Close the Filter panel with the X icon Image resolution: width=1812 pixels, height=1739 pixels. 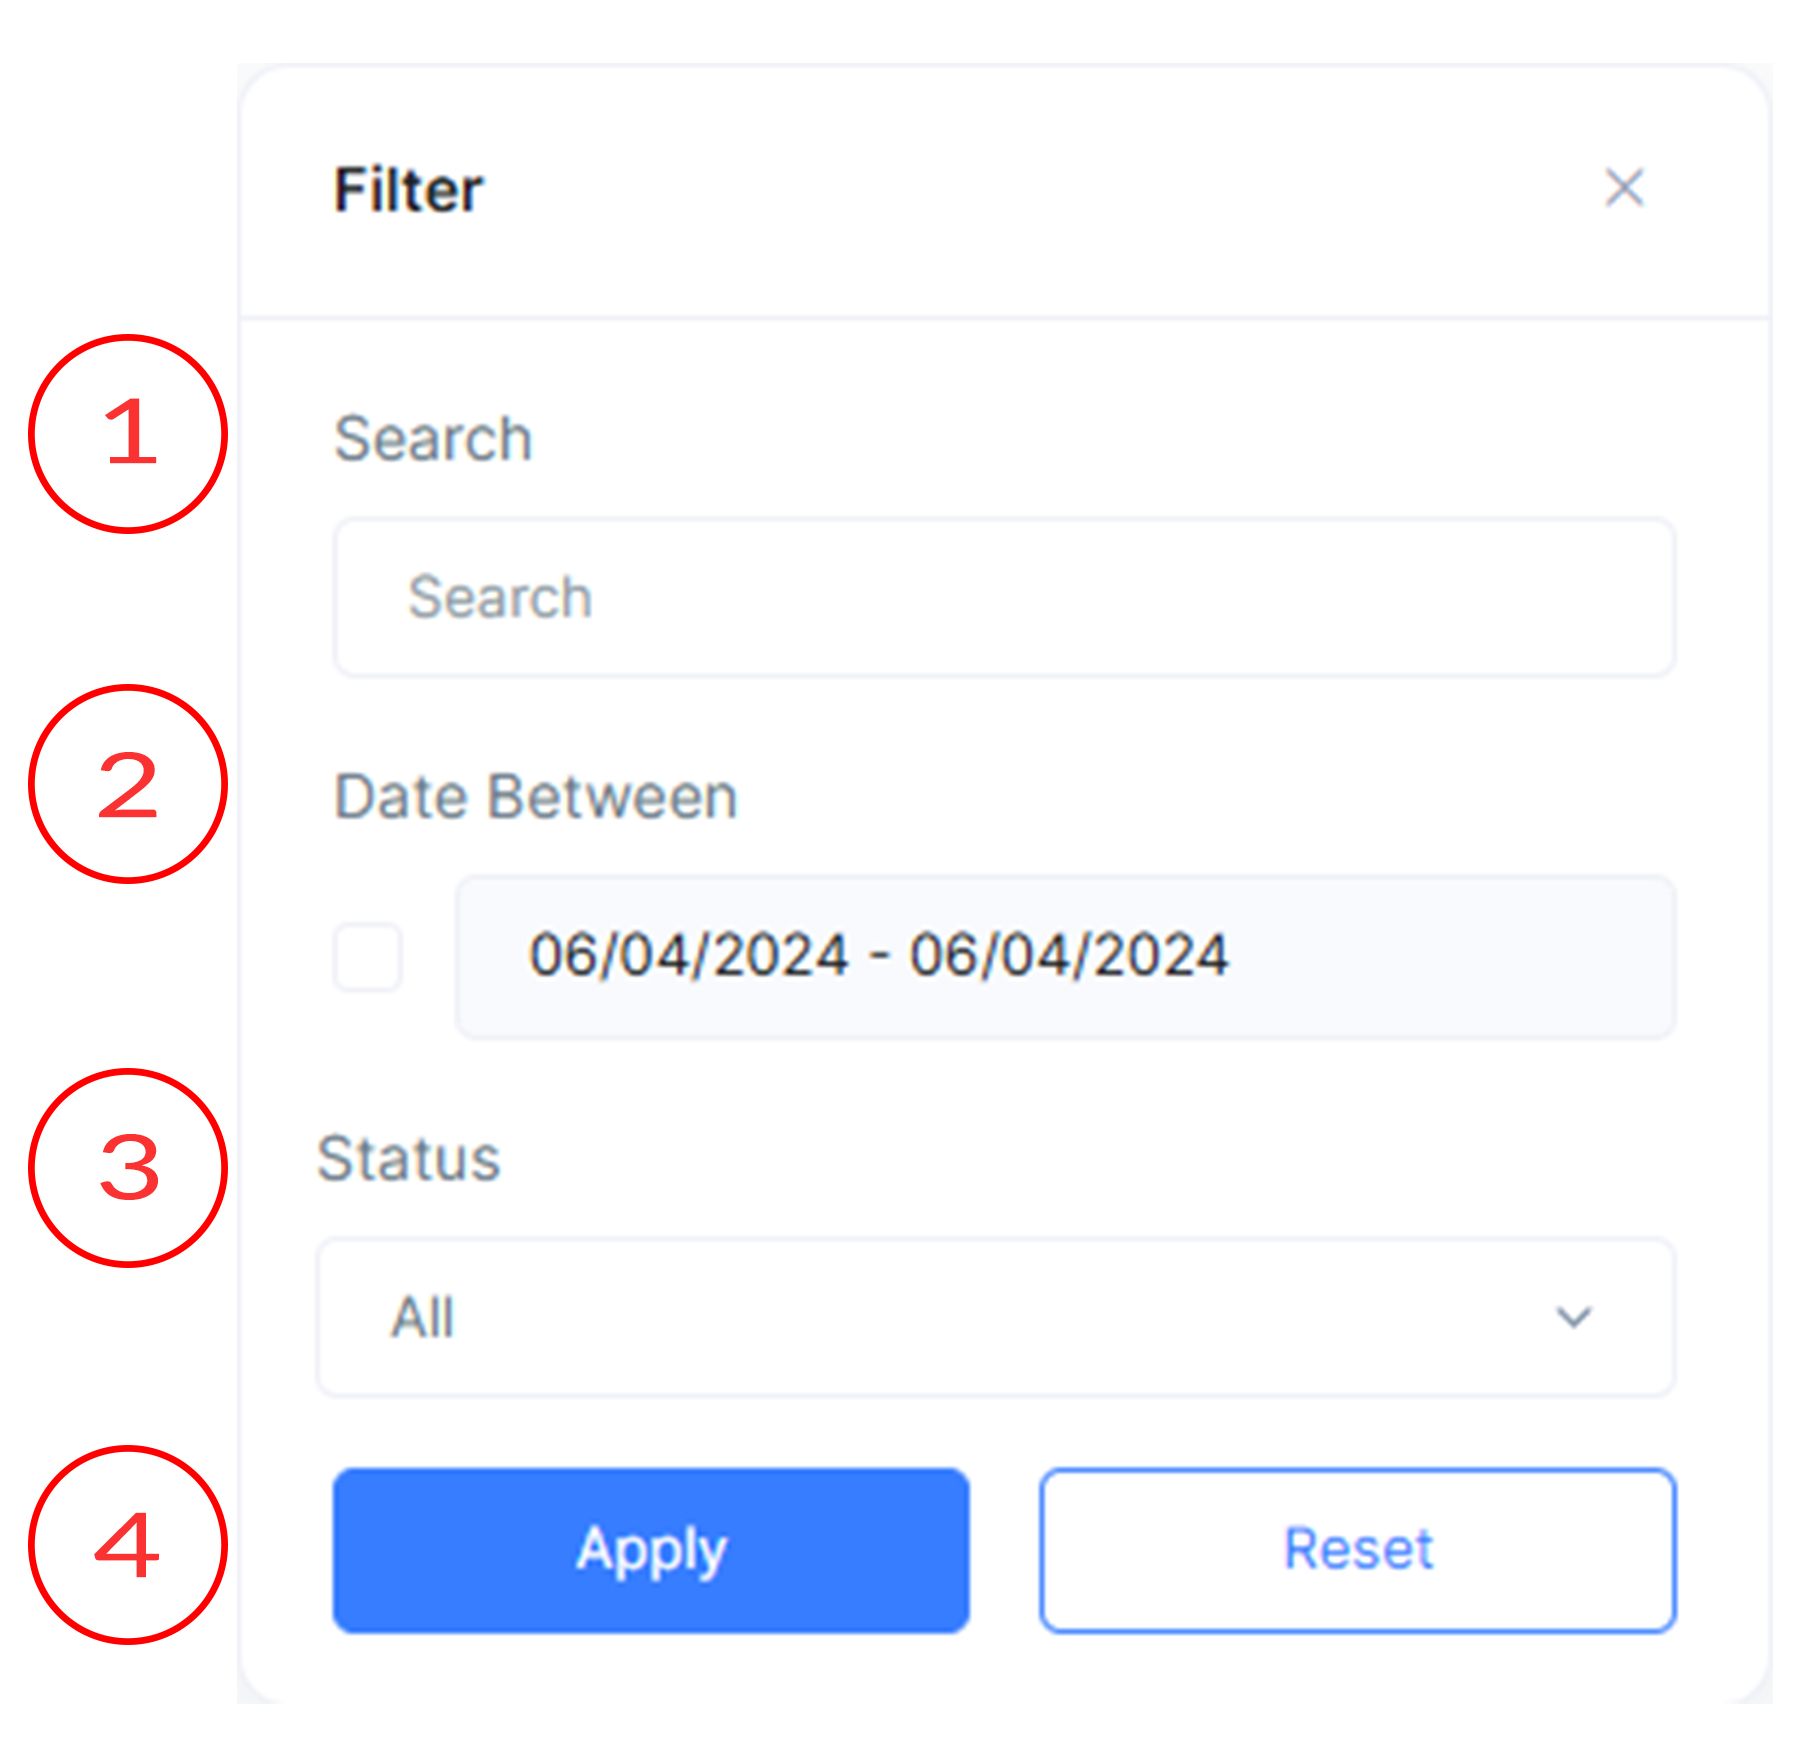pyautogui.click(x=1624, y=188)
